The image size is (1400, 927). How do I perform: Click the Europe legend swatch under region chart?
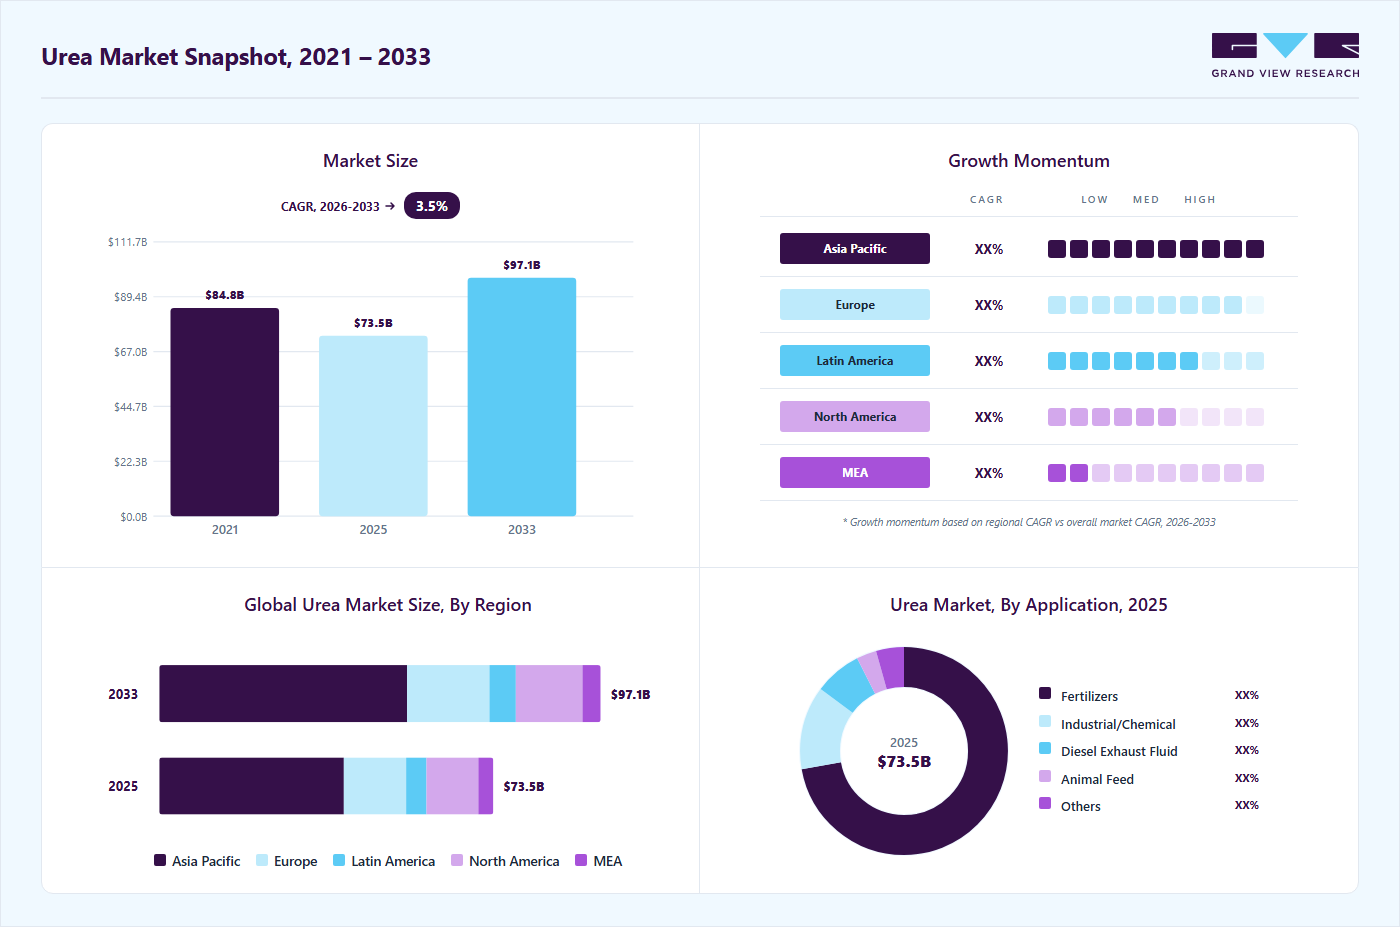click(262, 860)
